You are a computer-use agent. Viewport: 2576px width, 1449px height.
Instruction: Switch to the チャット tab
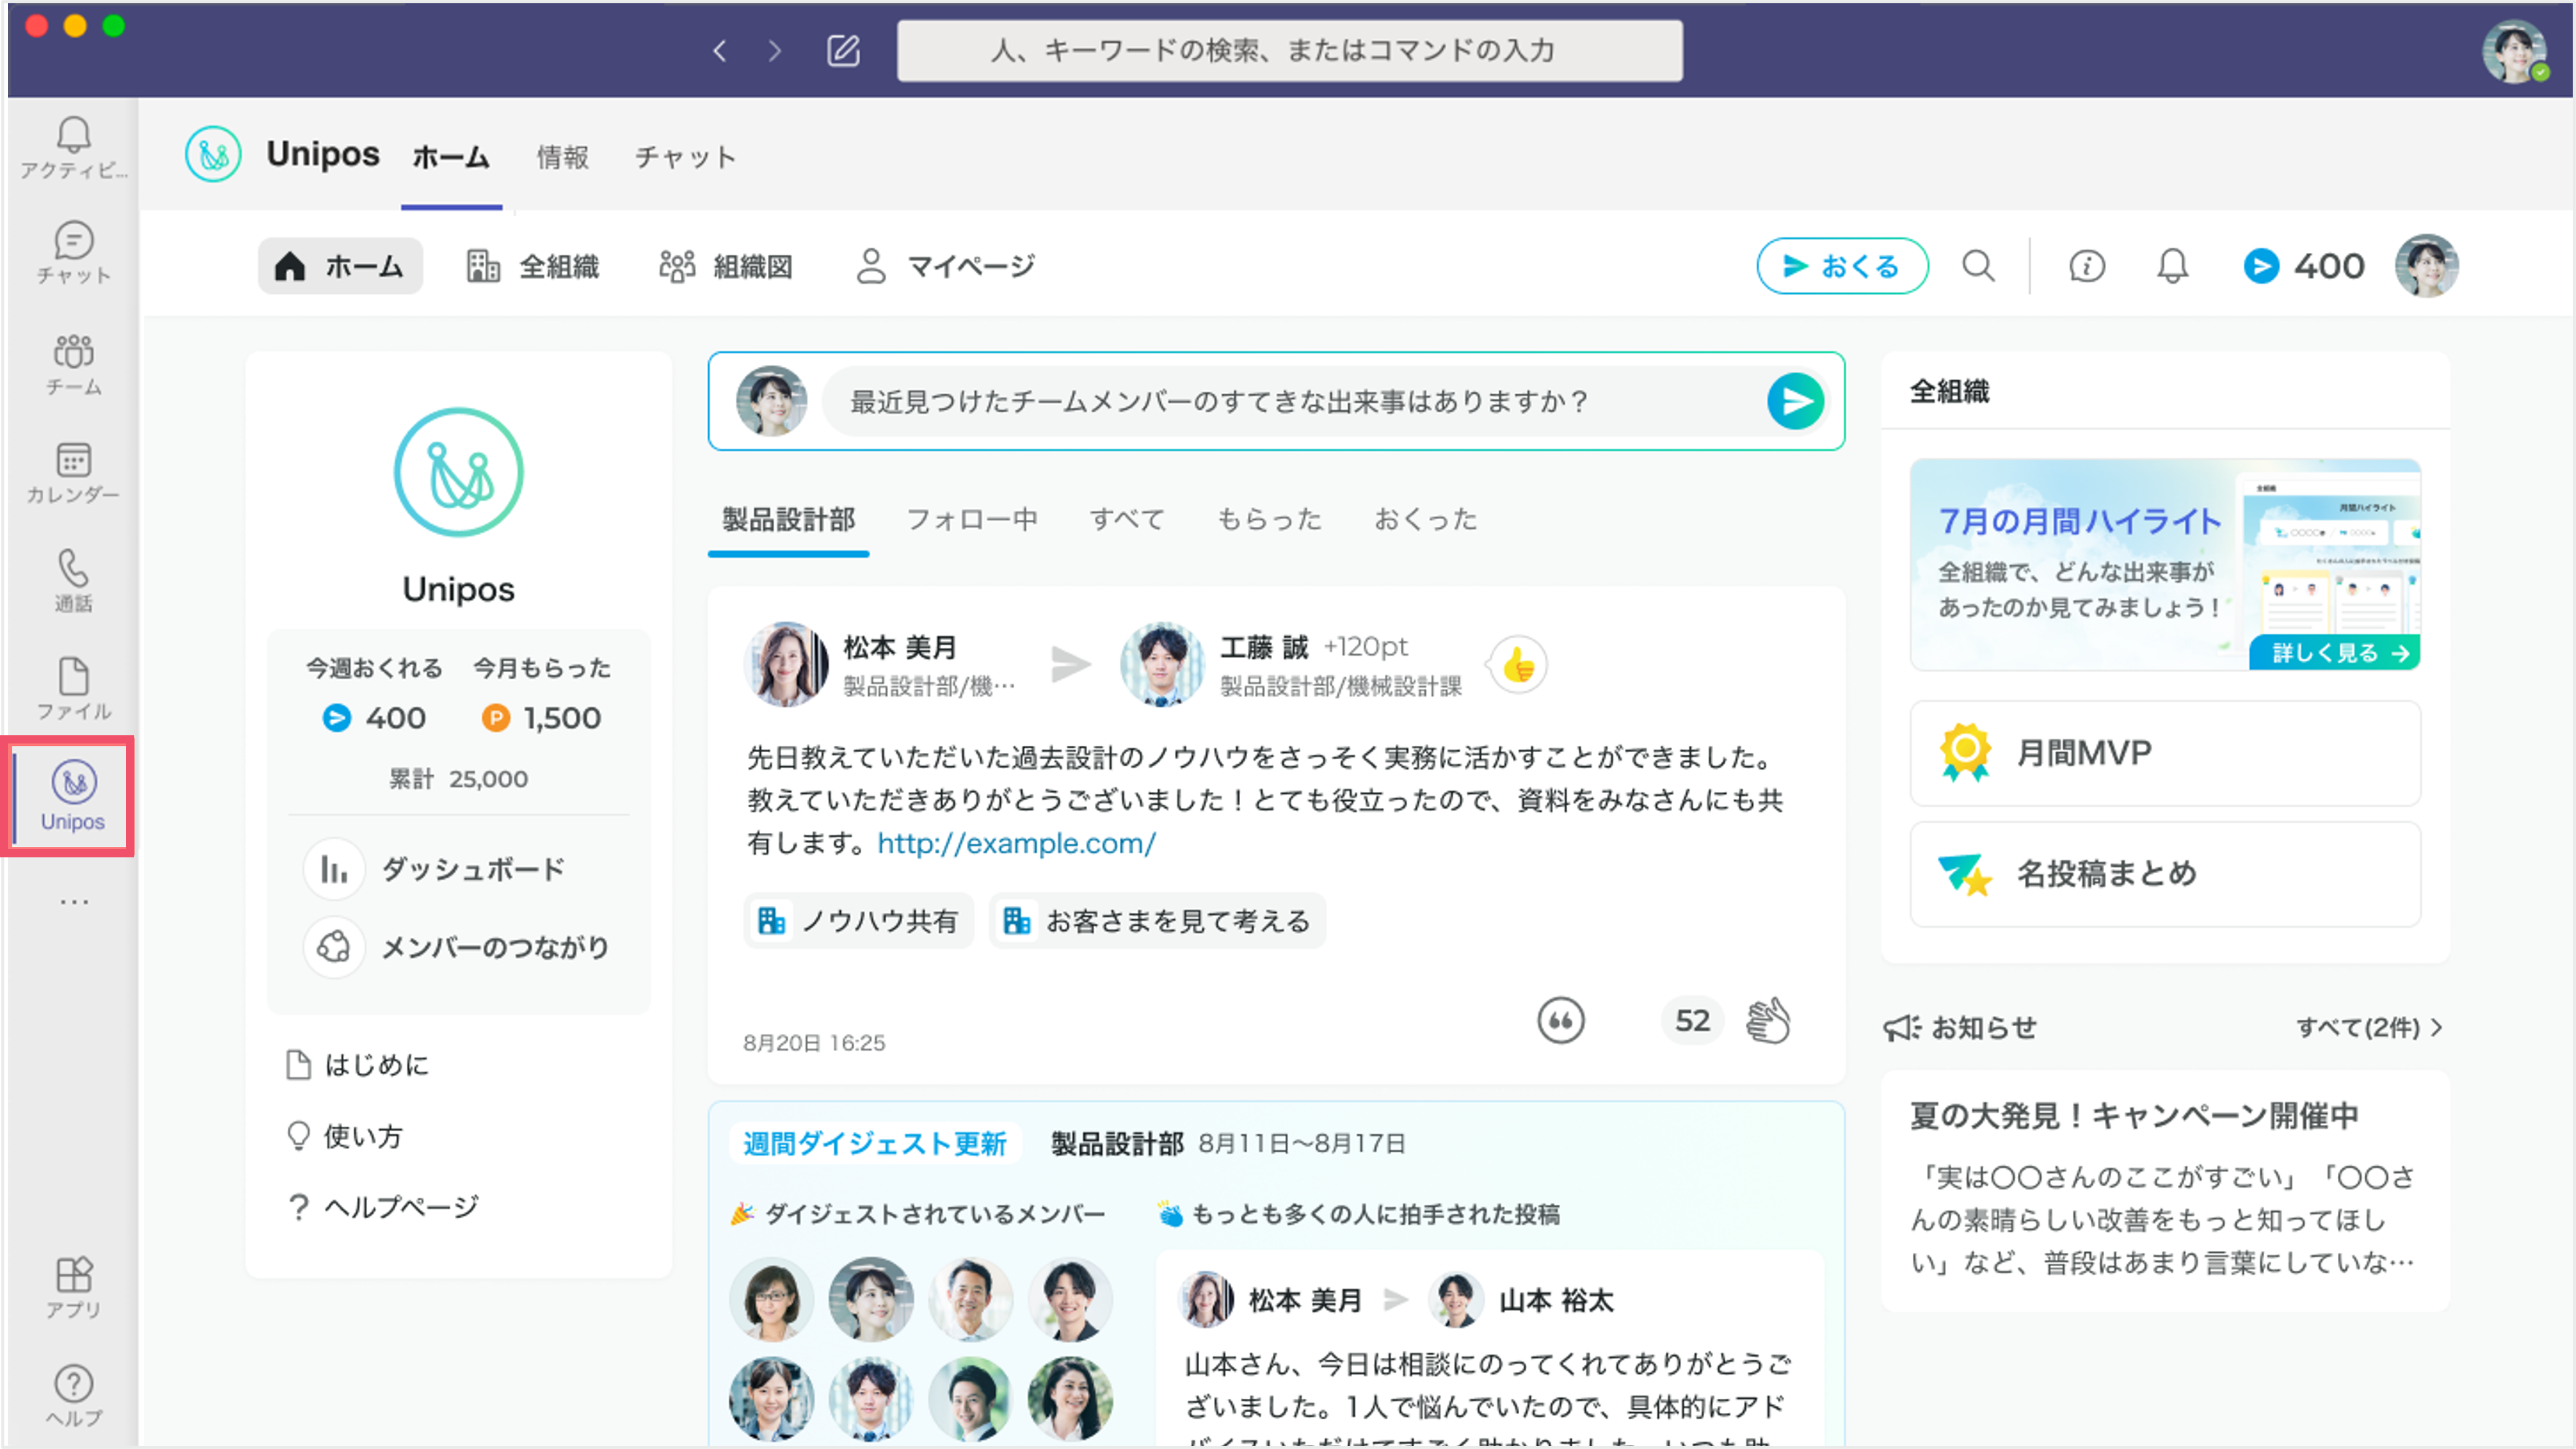[x=686, y=157]
